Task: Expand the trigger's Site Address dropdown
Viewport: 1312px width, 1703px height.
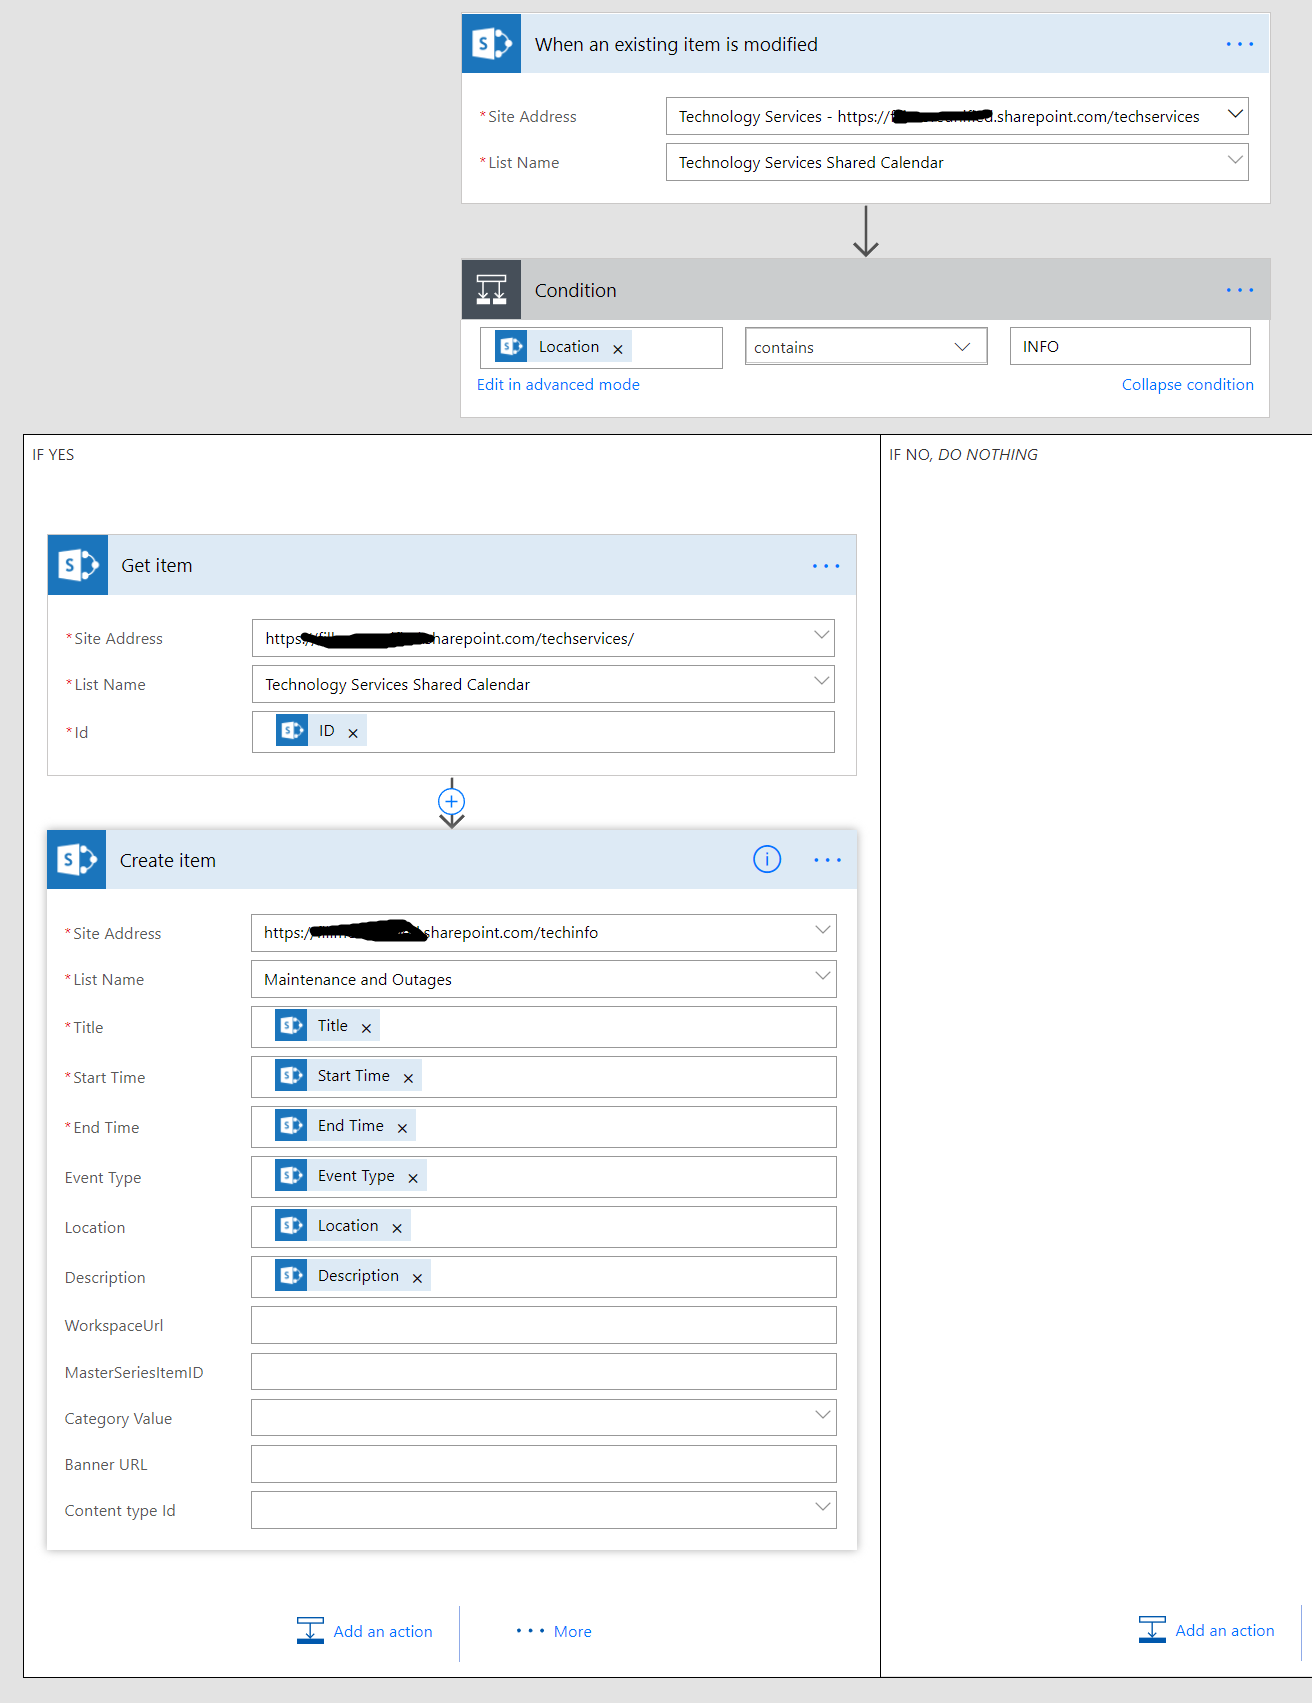Action: (x=1235, y=115)
